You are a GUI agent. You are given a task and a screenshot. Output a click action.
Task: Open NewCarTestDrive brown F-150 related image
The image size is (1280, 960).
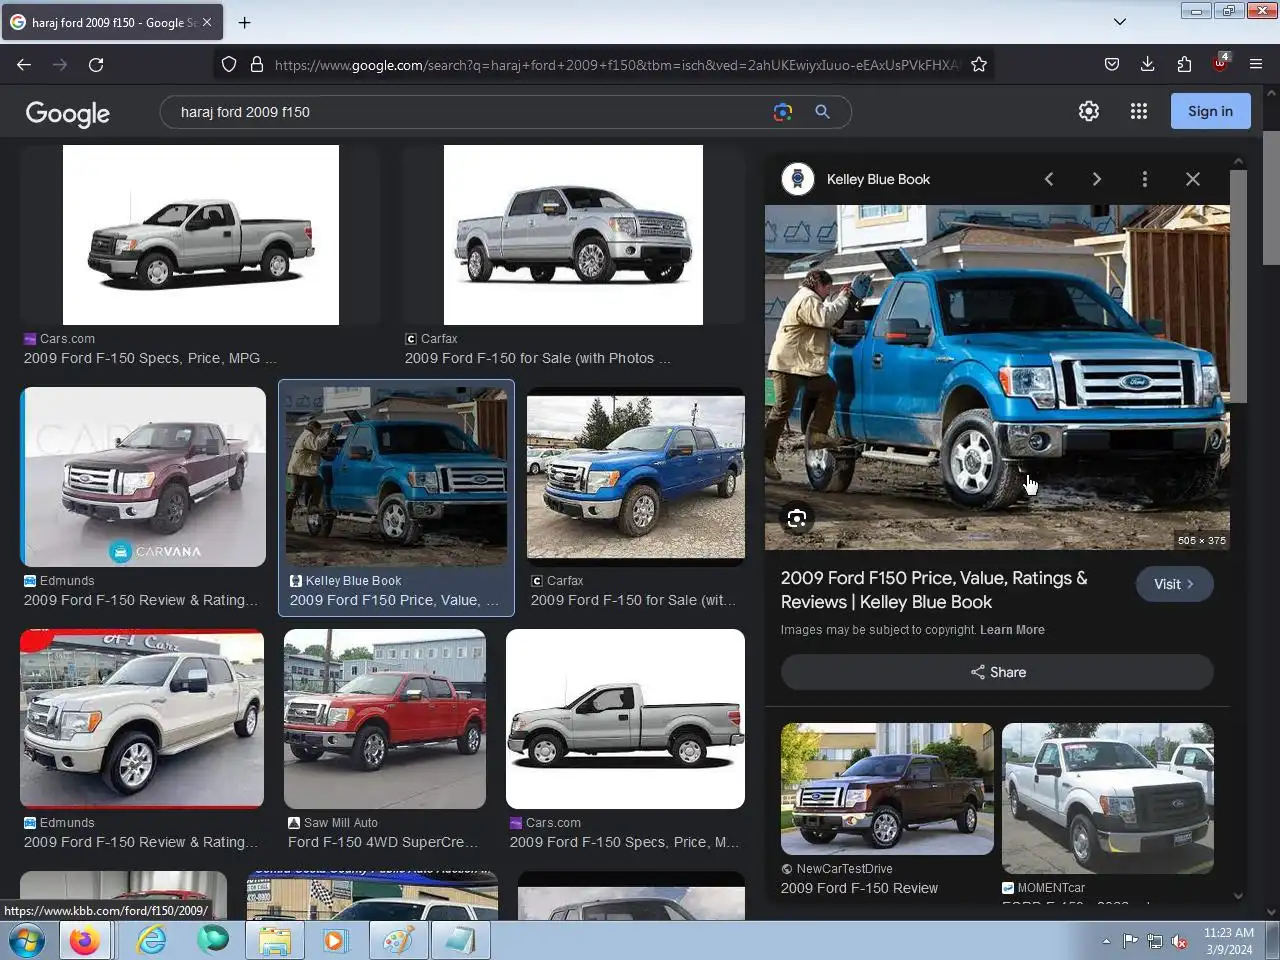click(887, 789)
